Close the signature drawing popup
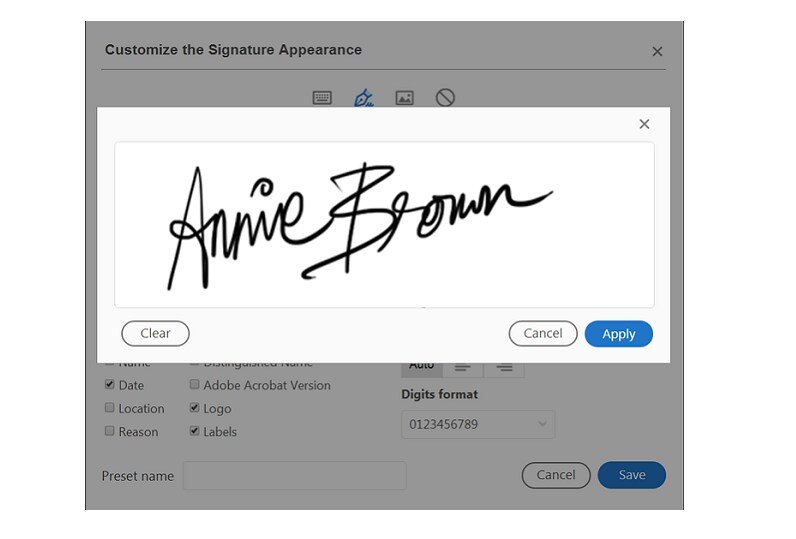796x539 pixels. coord(644,124)
